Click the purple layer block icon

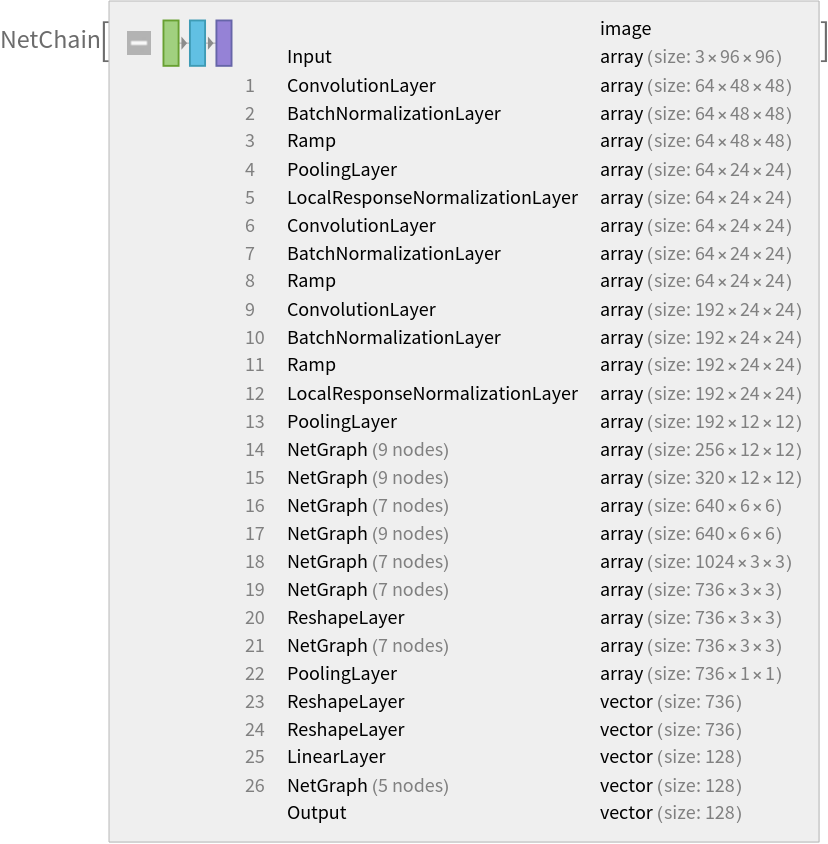224,43
